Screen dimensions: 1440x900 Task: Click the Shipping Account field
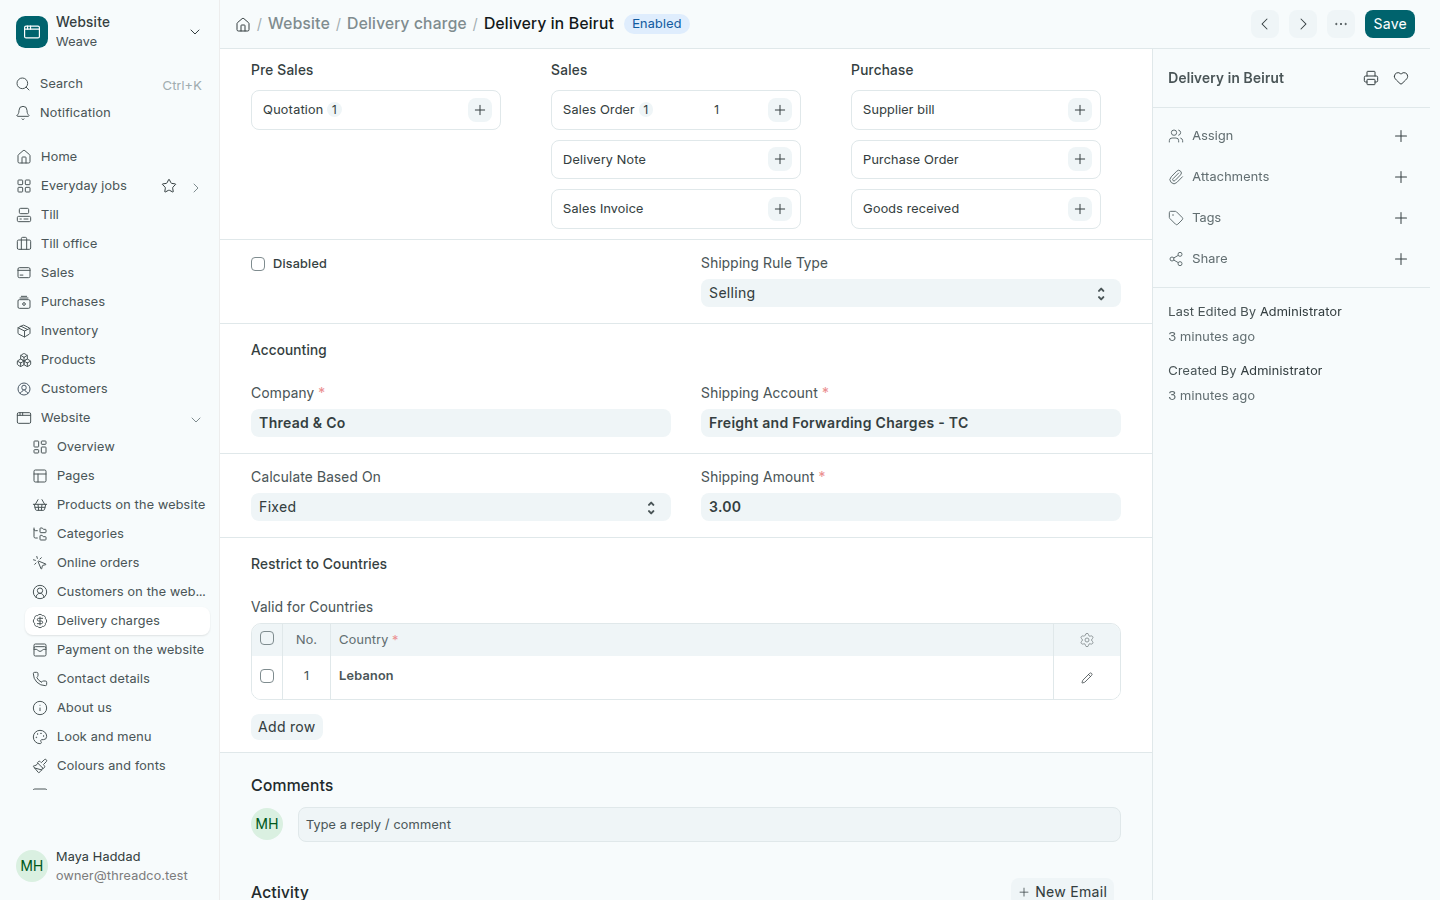pyautogui.click(x=910, y=423)
